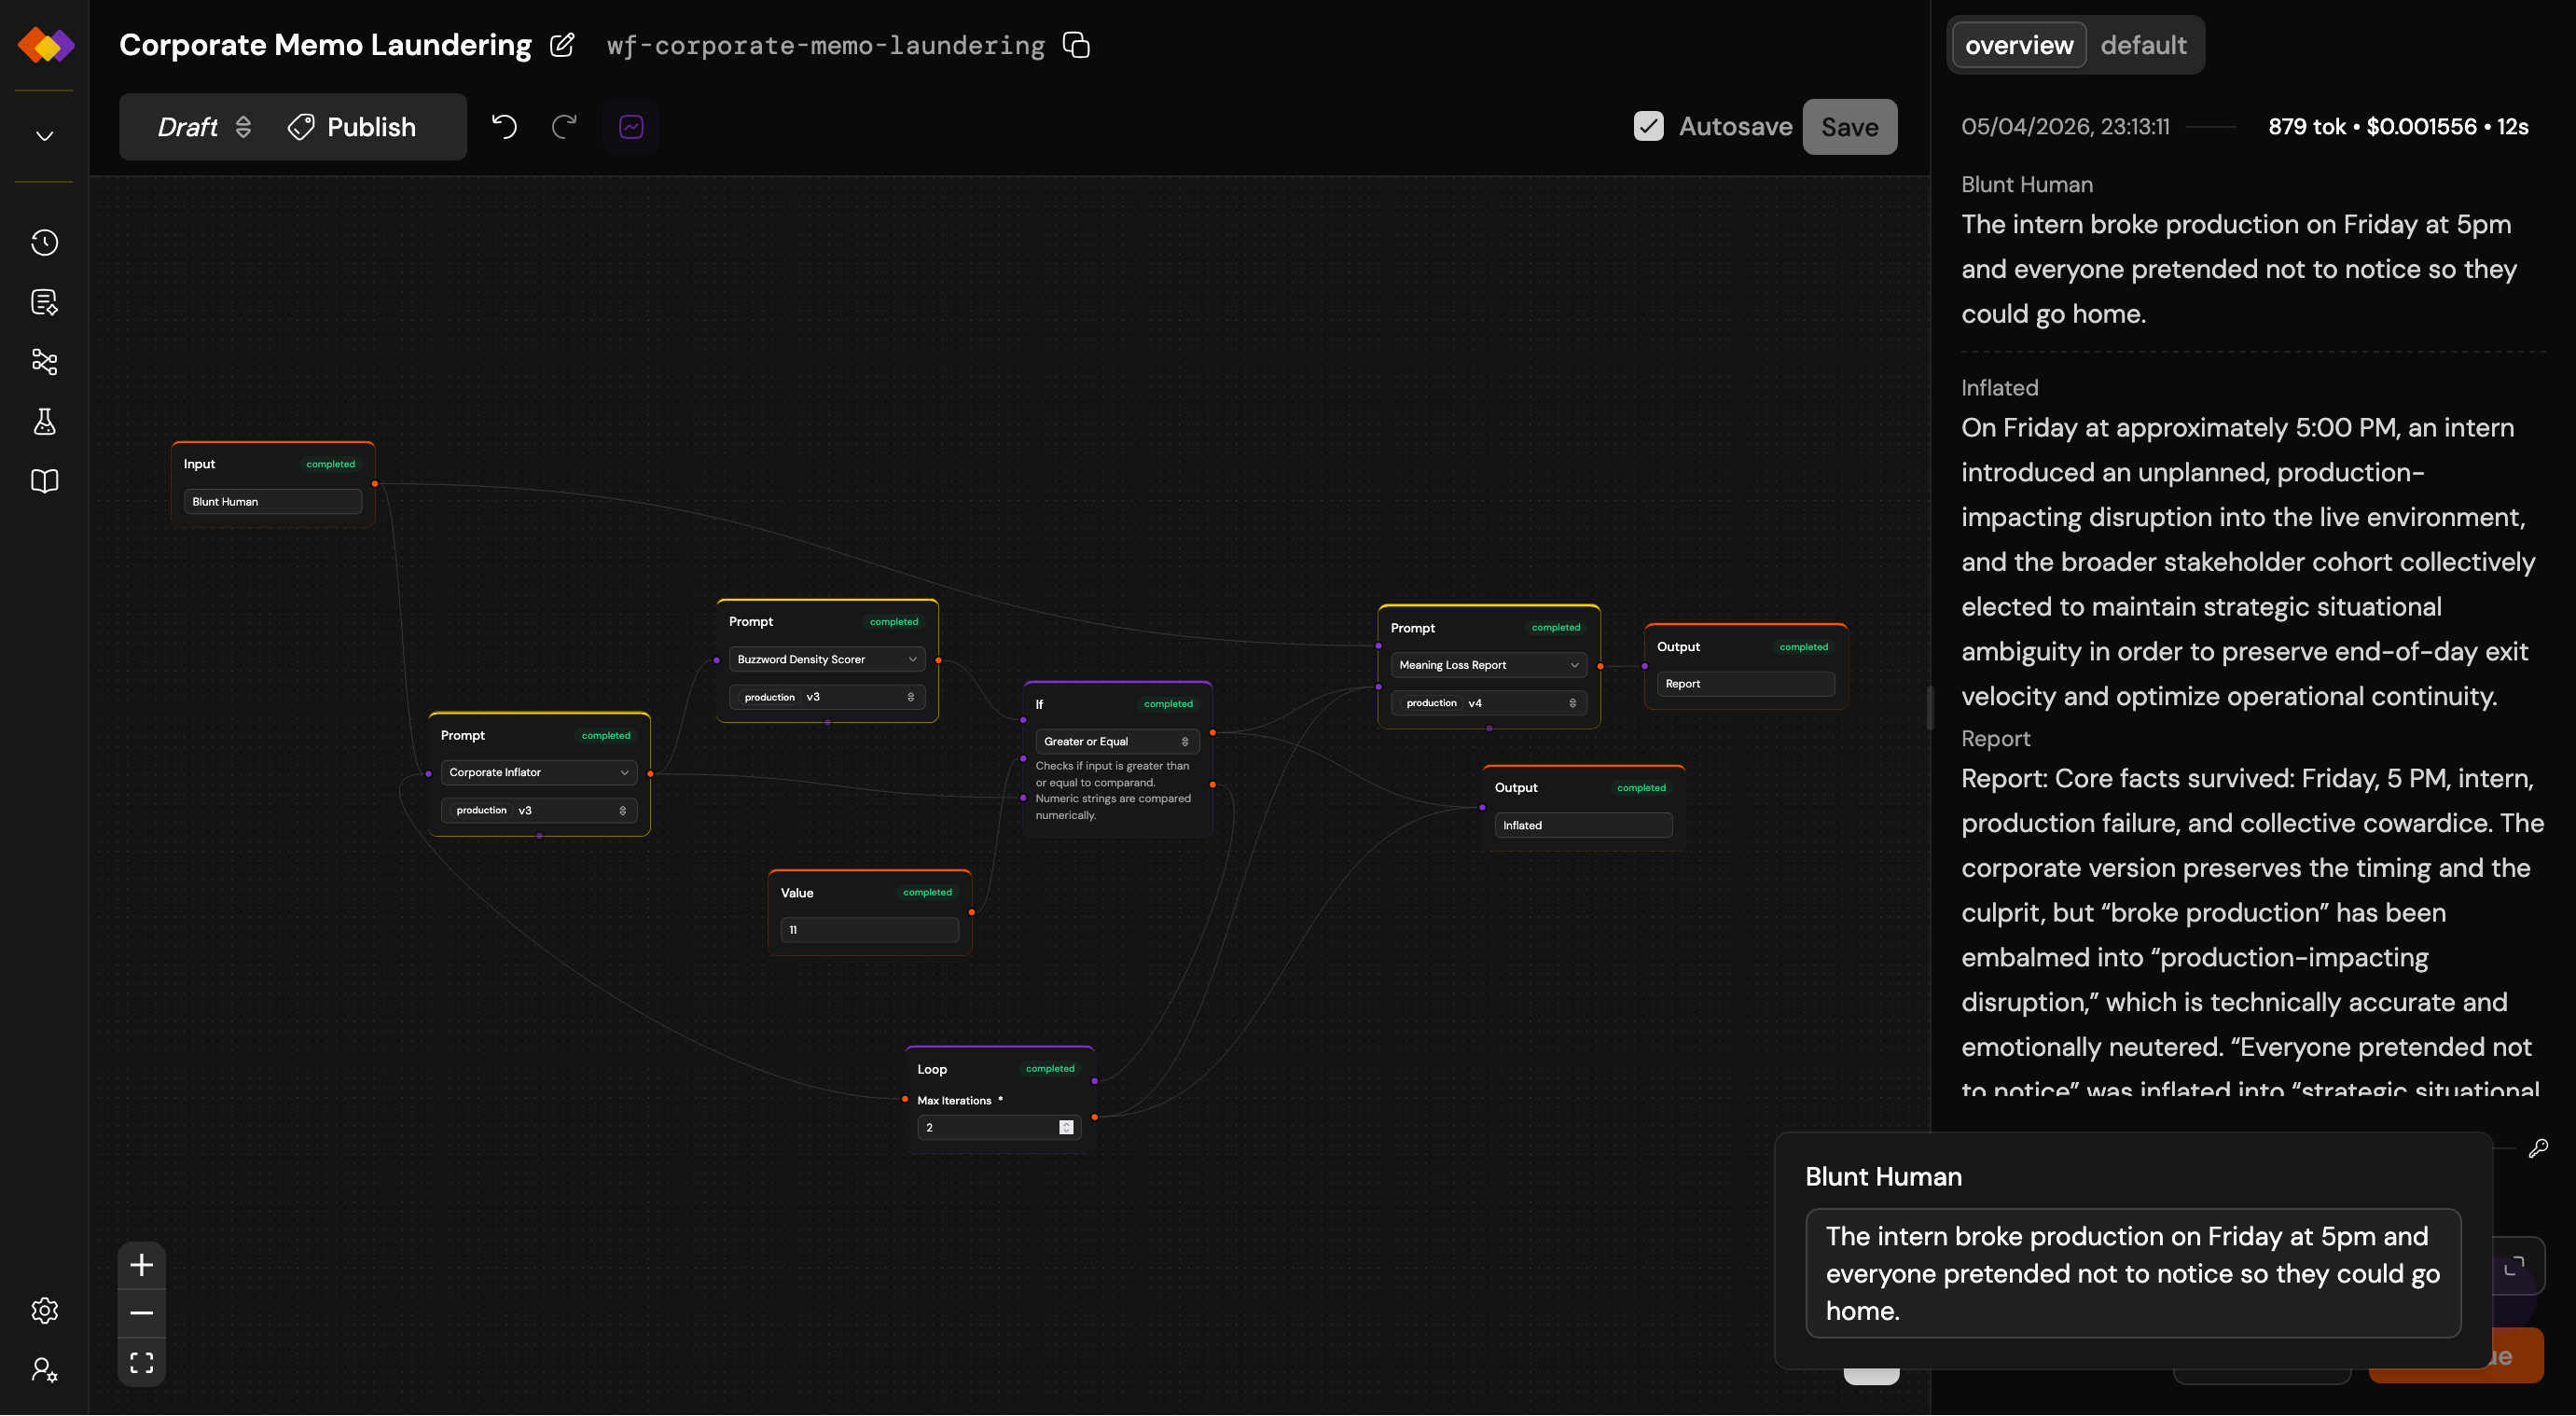
Task: Open the flask experiments icon in sidebar
Action: [x=44, y=421]
